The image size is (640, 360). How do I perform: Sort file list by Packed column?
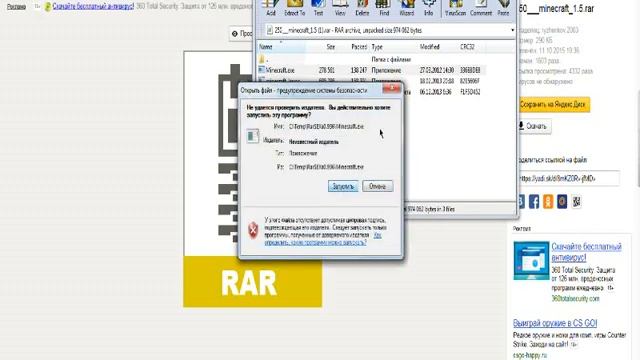click(x=359, y=47)
